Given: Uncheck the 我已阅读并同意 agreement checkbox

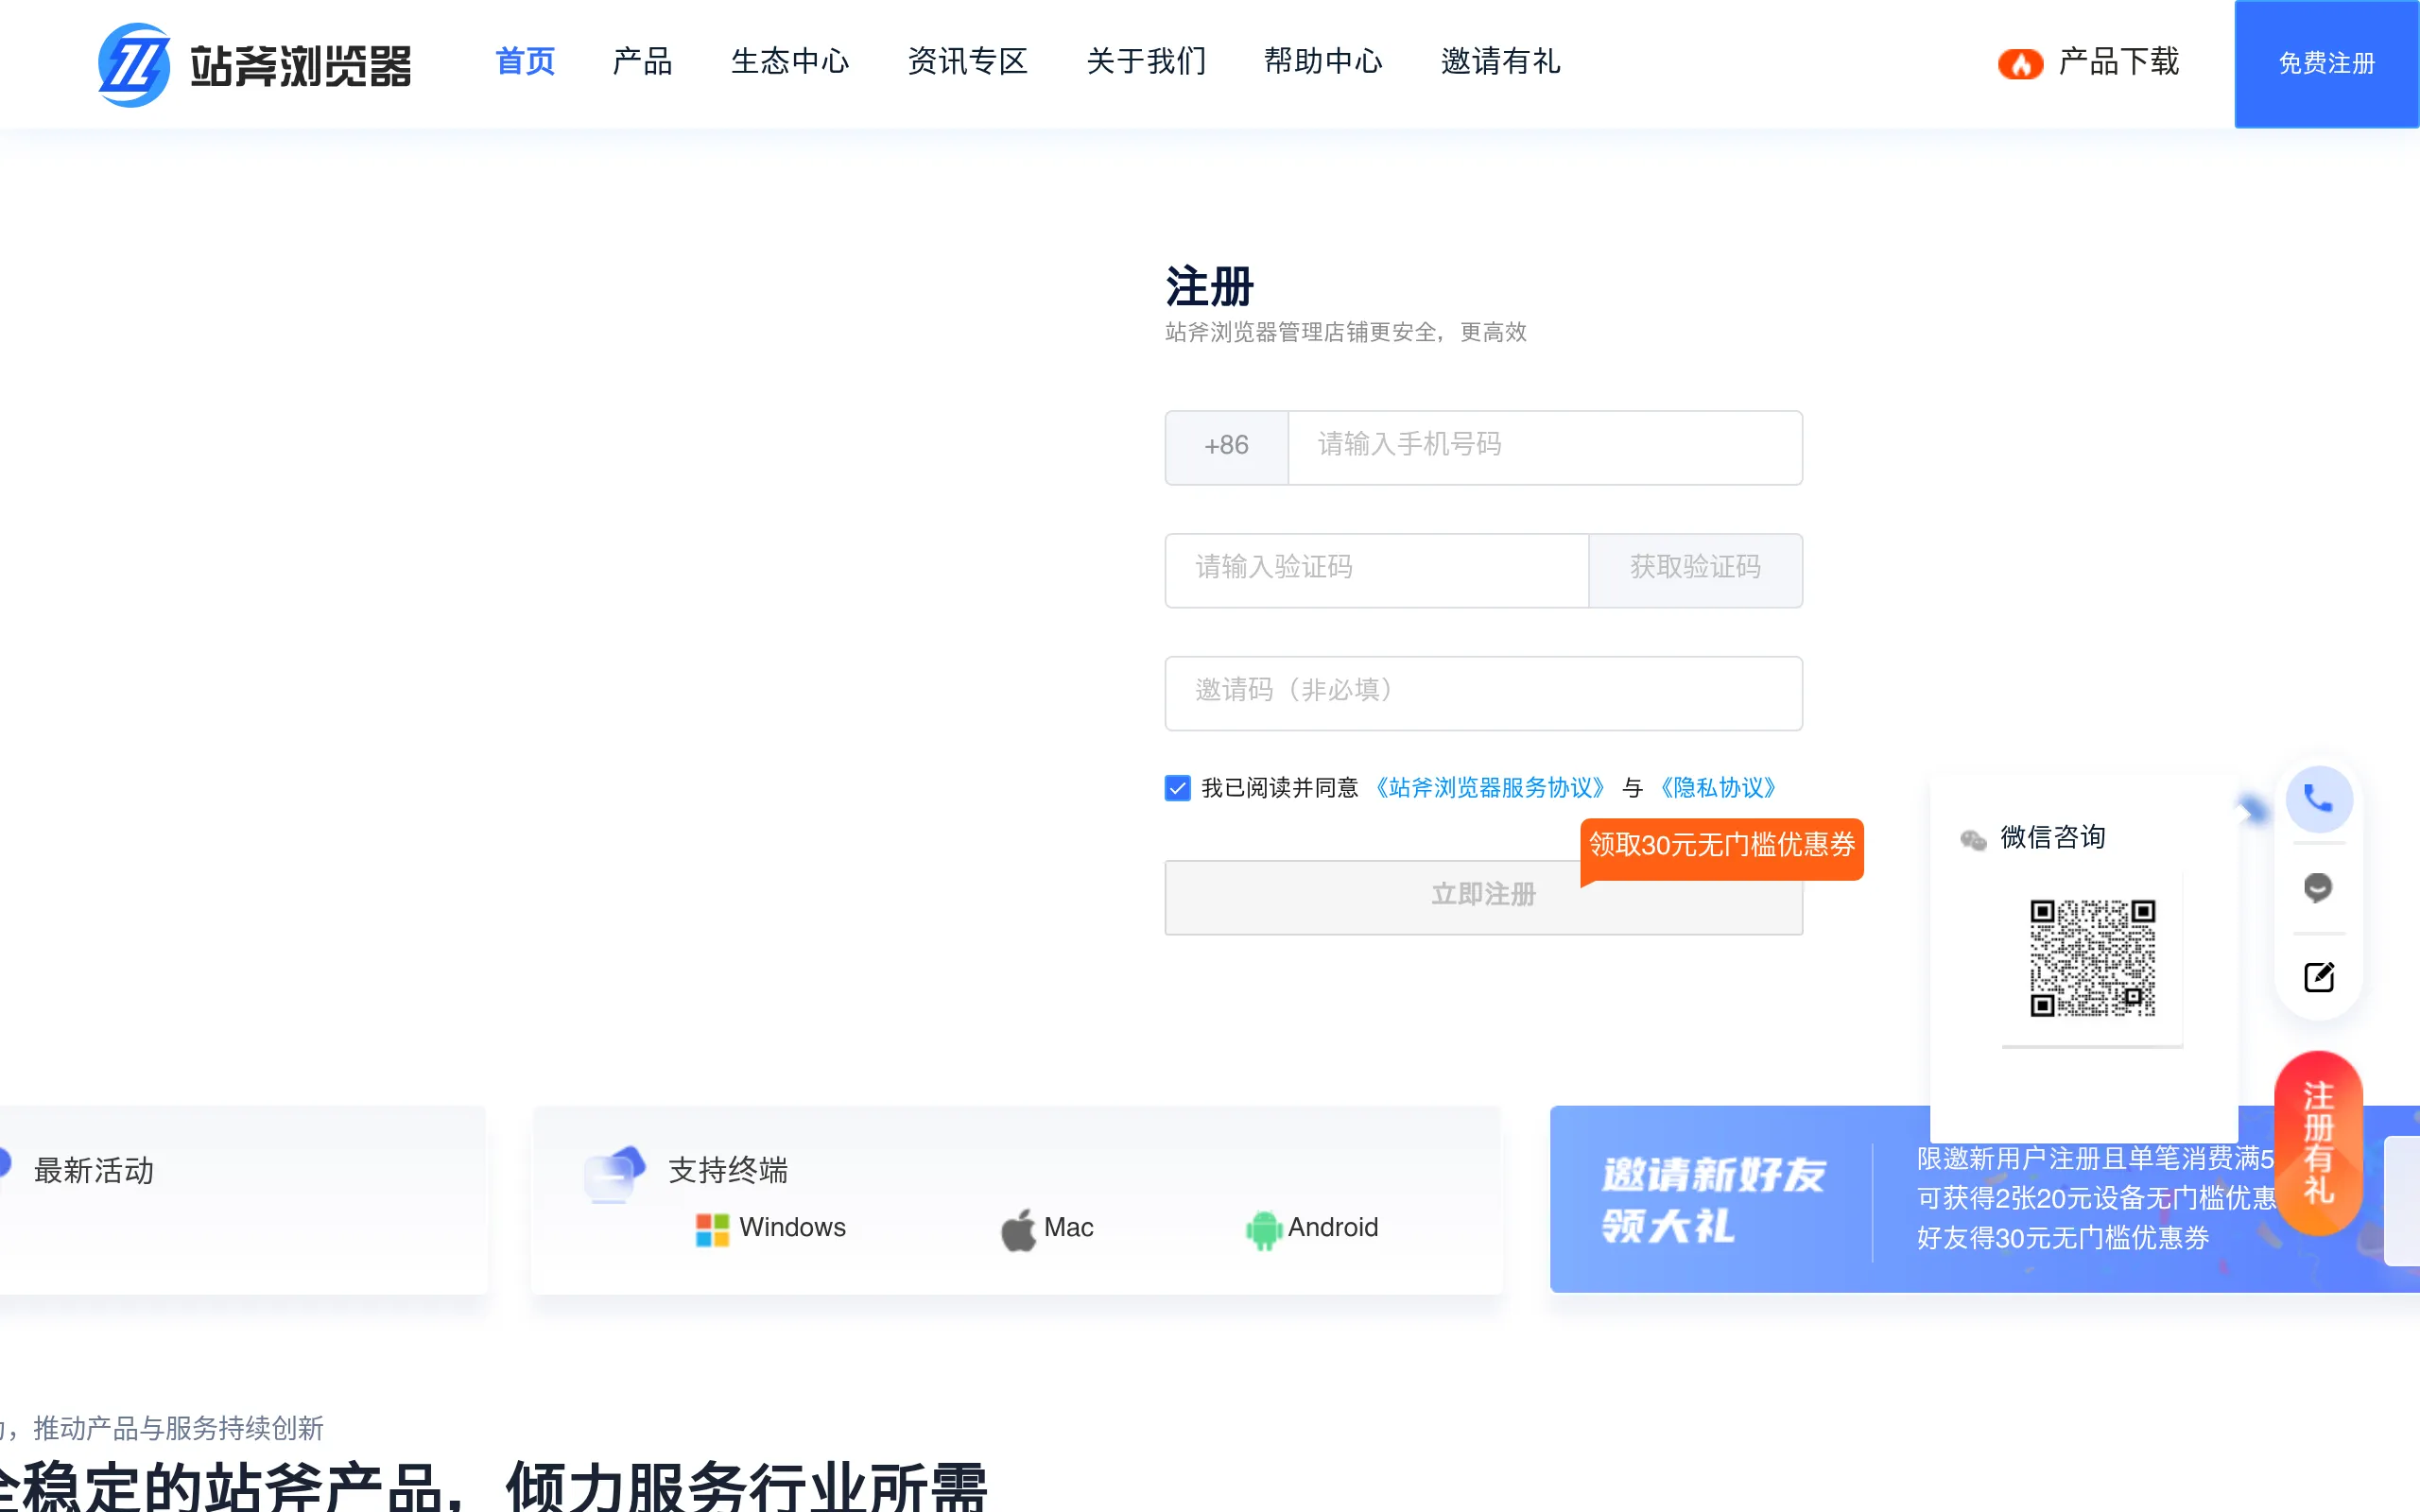Looking at the screenshot, I should pos(1177,788).
